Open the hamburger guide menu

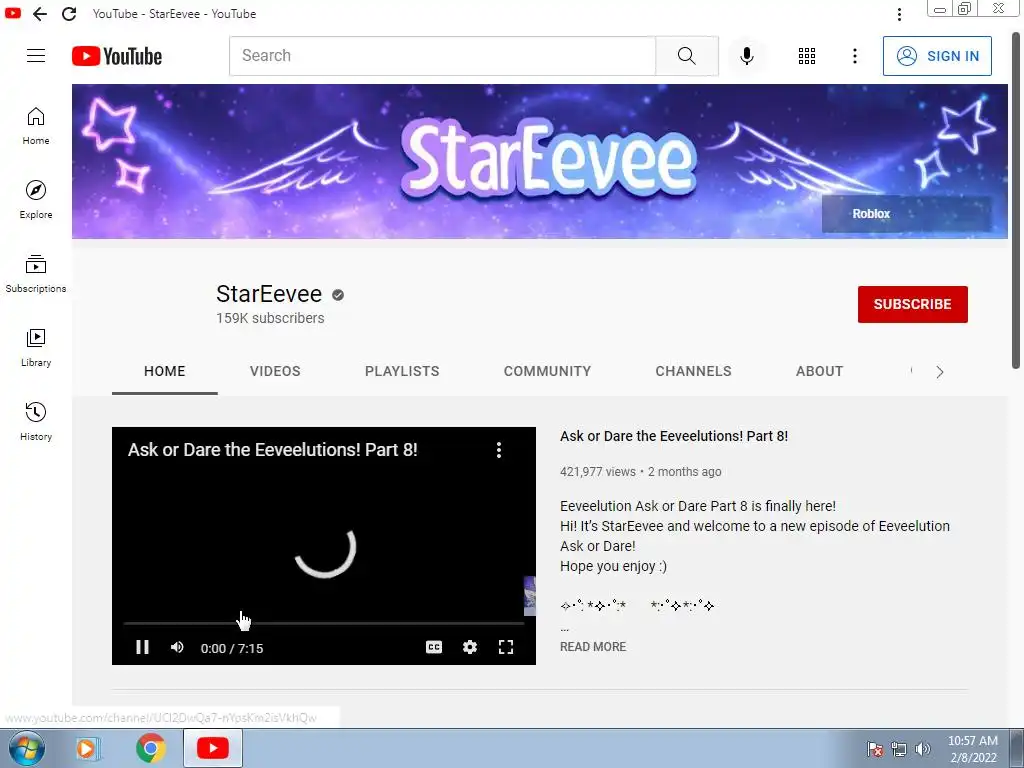(36, 56)
